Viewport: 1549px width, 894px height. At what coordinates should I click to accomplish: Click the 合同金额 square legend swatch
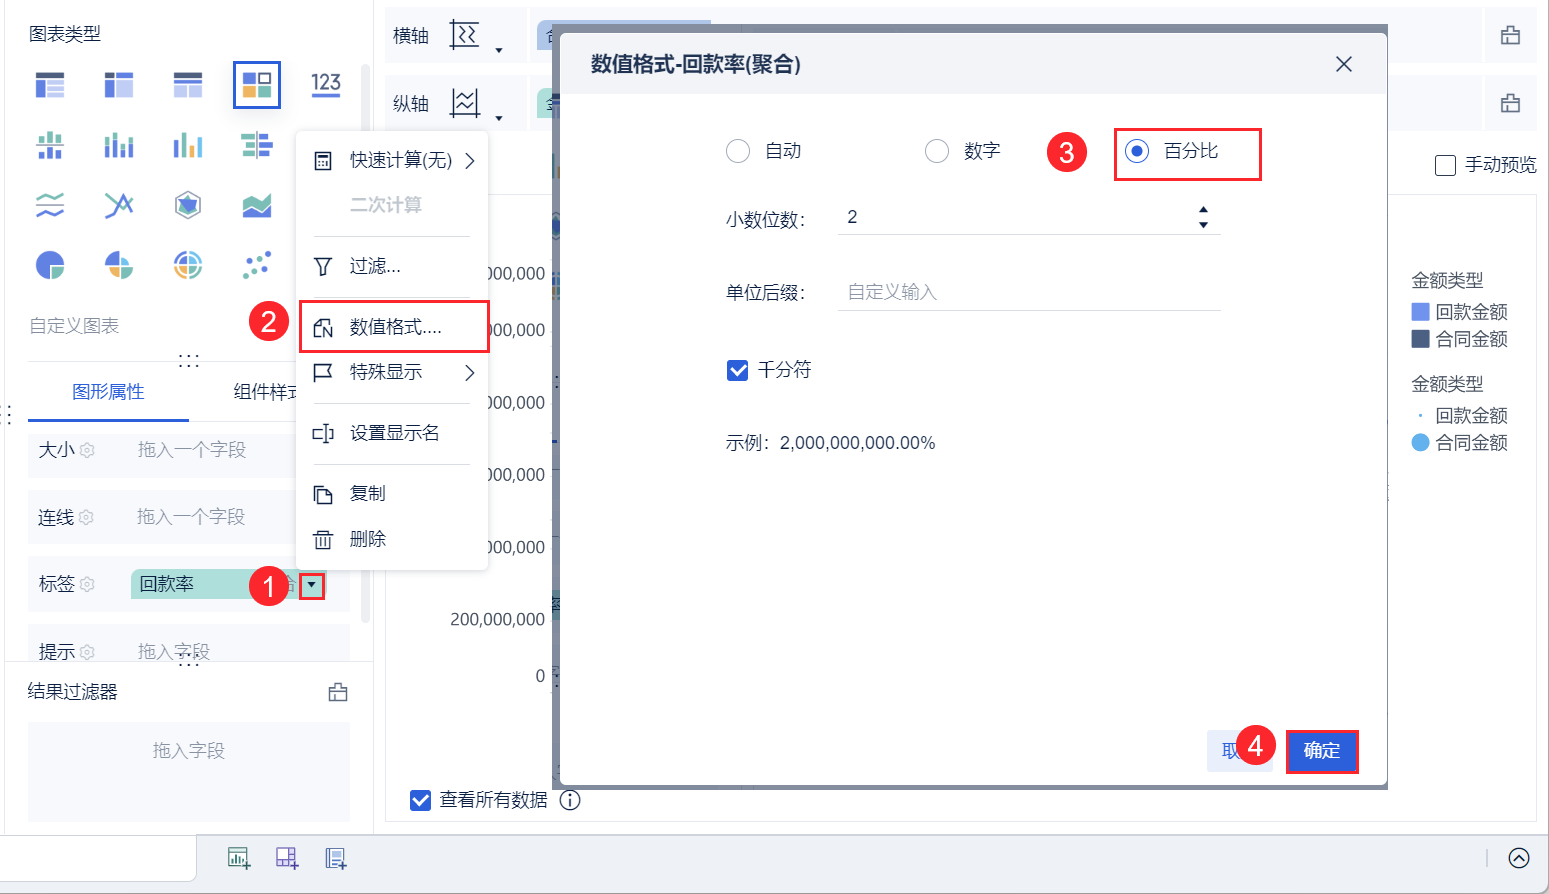coord(1420,339)
